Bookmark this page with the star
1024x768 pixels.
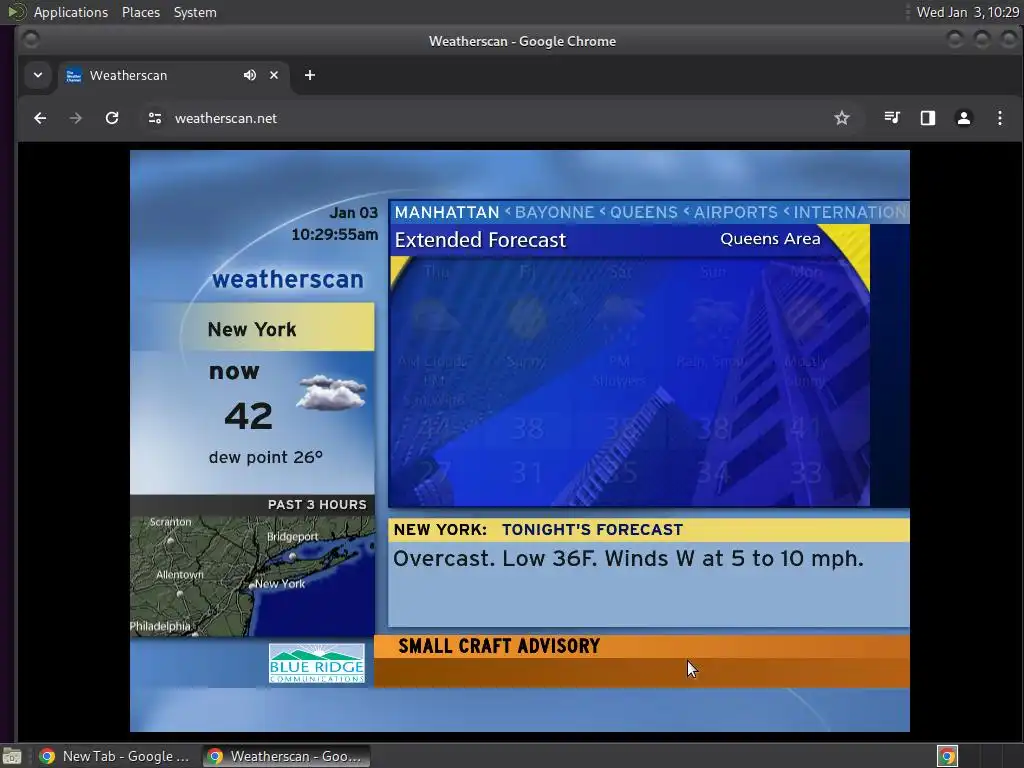click(842, 118)
